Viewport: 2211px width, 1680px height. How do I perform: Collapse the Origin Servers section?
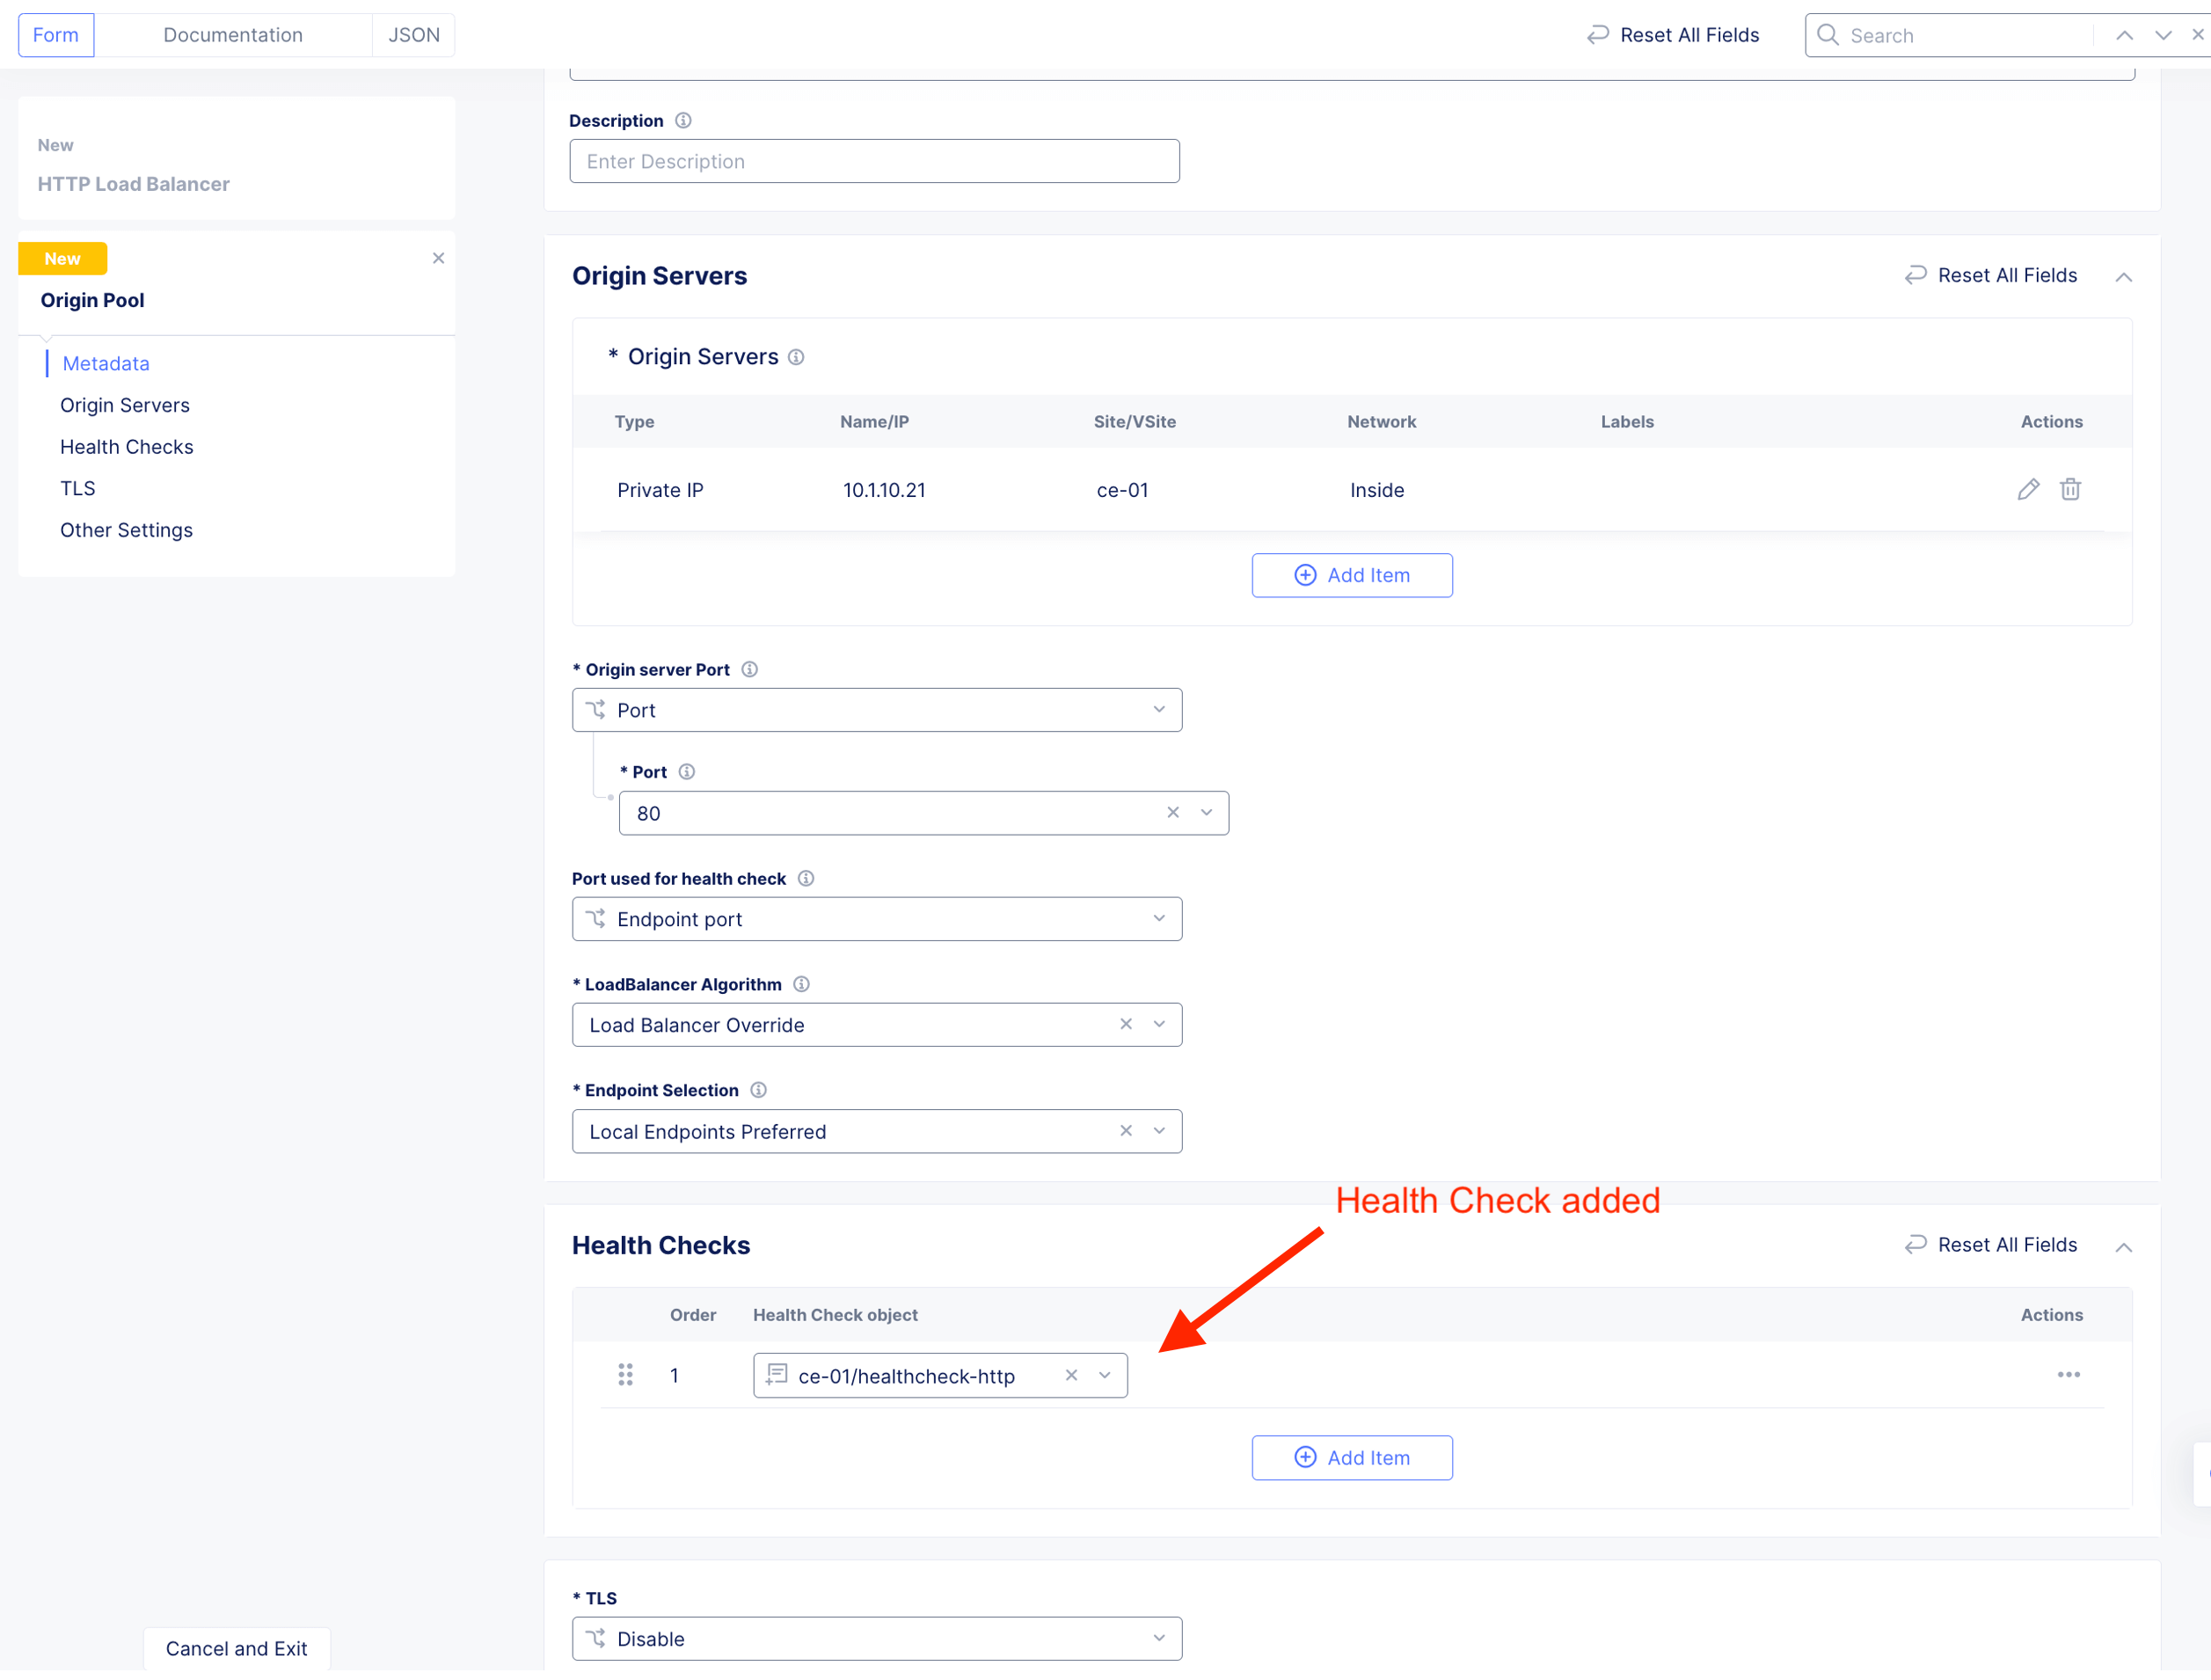pos(2124,277)
